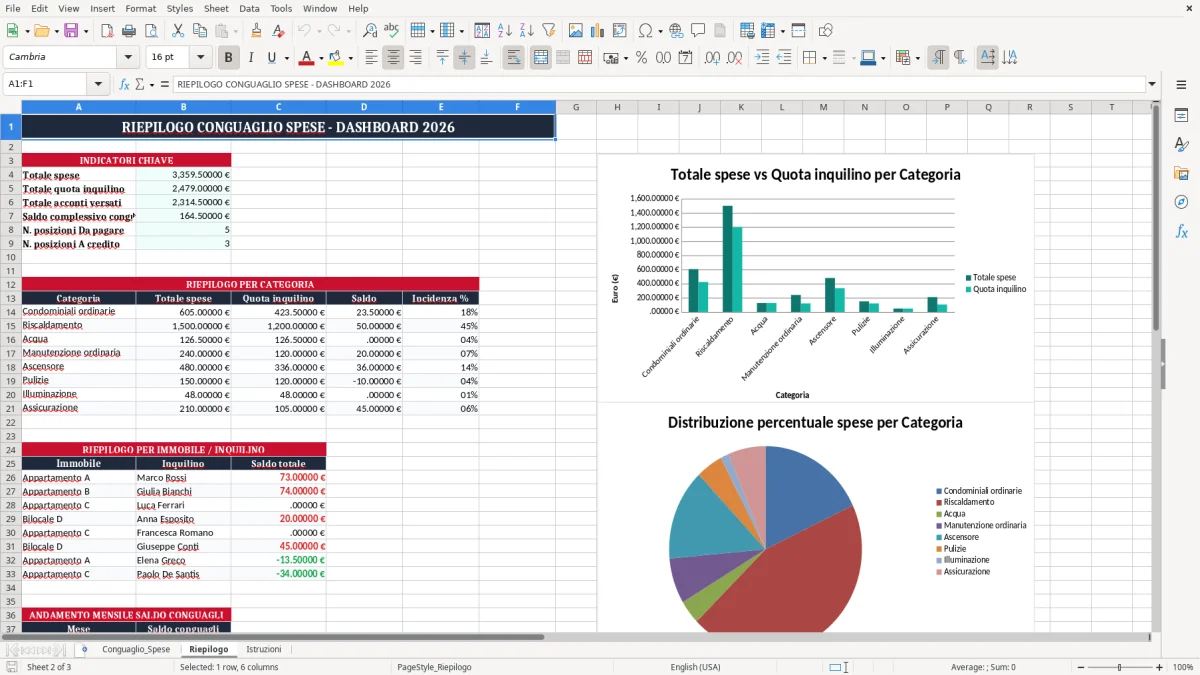Toggle Italic formatting

tap(250, 57)
